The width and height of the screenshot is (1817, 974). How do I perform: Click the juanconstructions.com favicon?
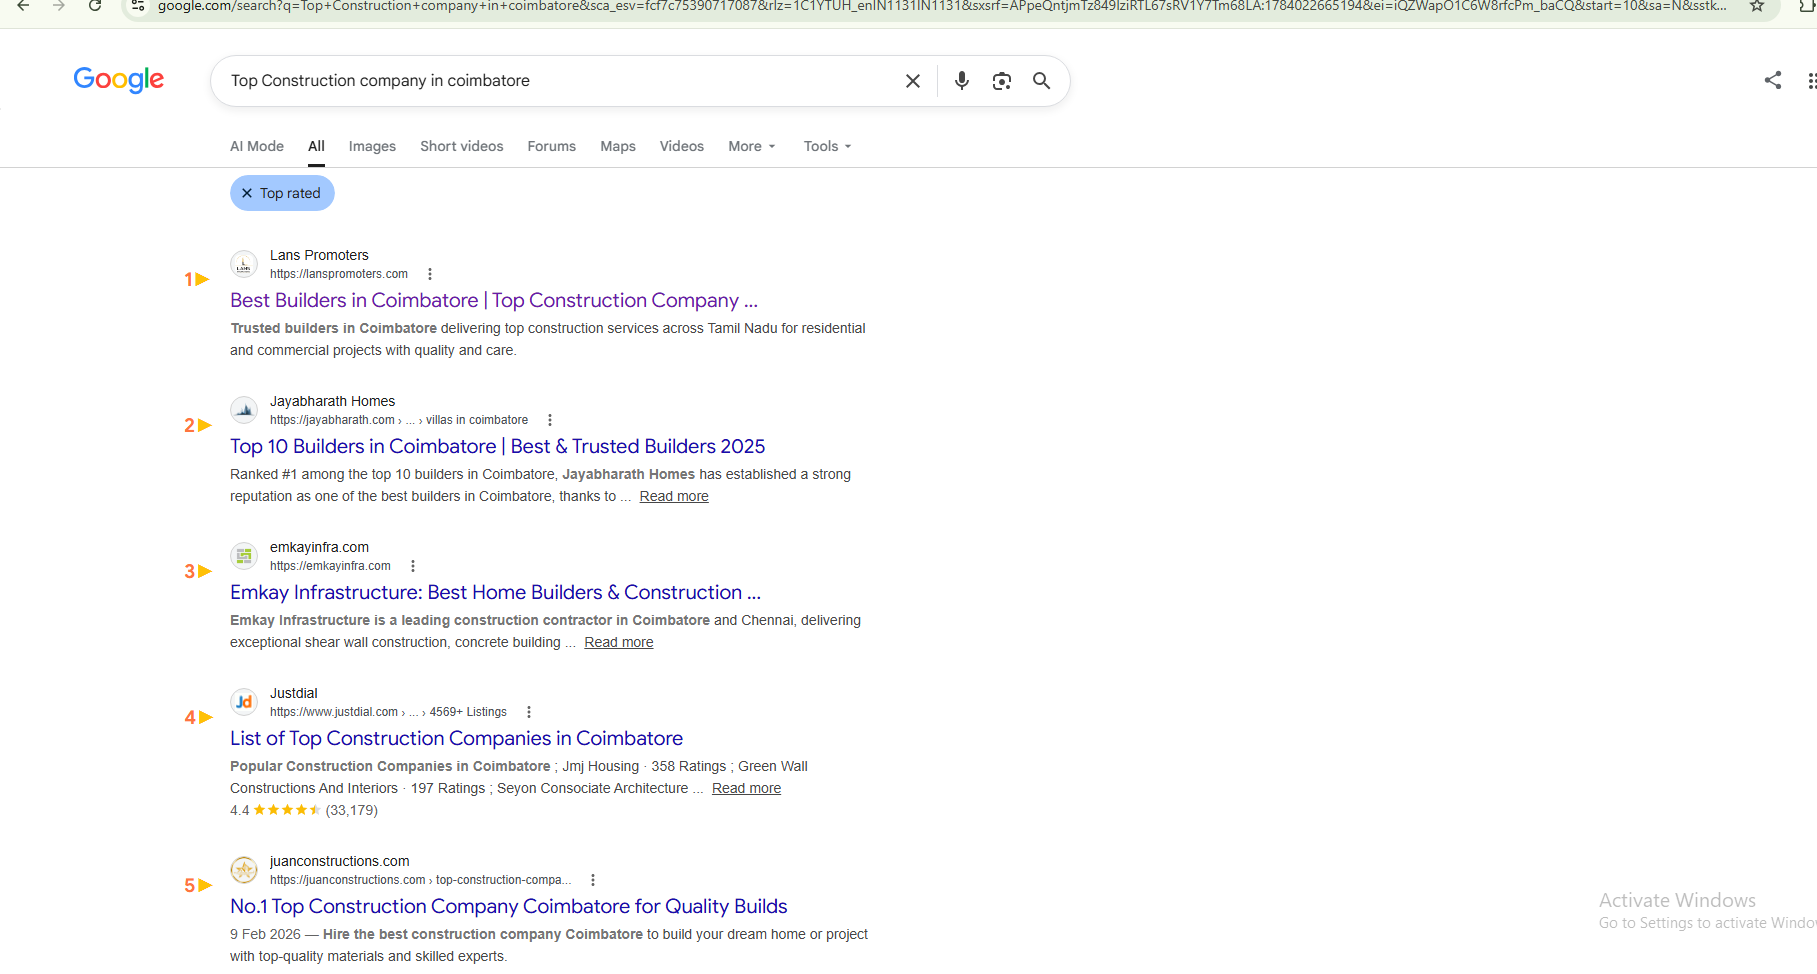pyautogui.click(x=244, y=870)
